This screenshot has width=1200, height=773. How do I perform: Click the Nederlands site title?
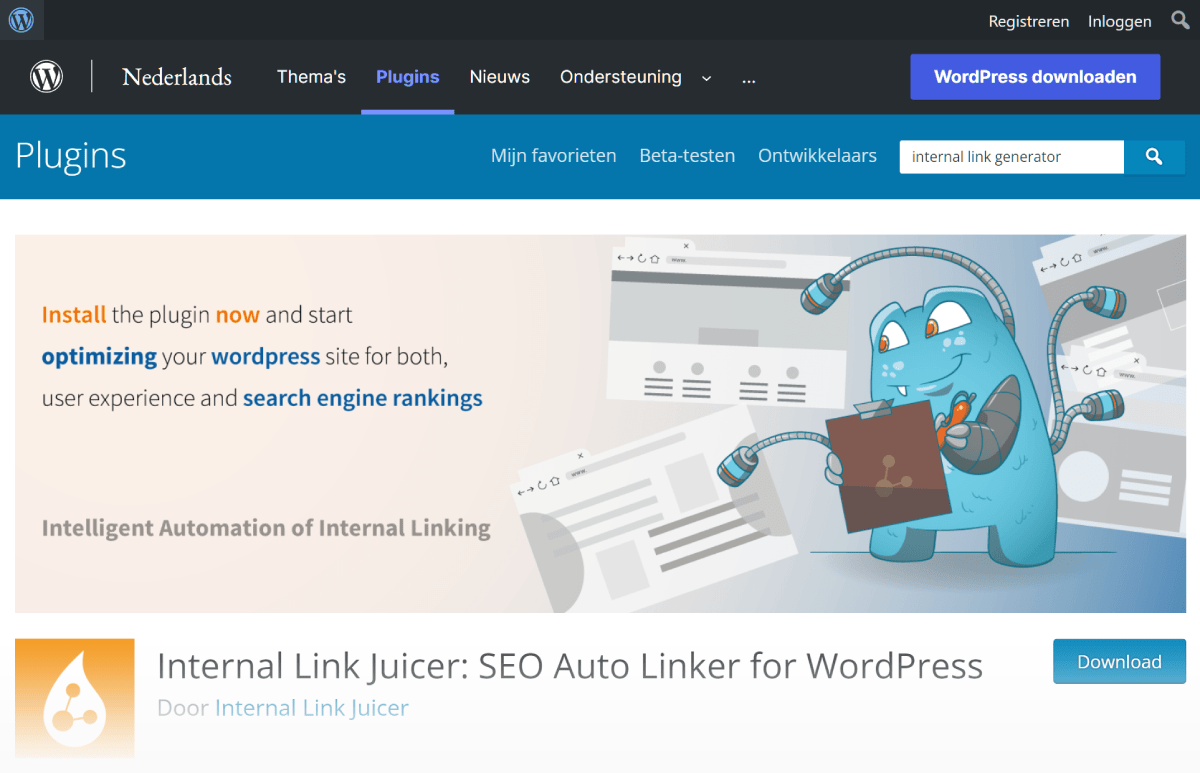(177, 77)
